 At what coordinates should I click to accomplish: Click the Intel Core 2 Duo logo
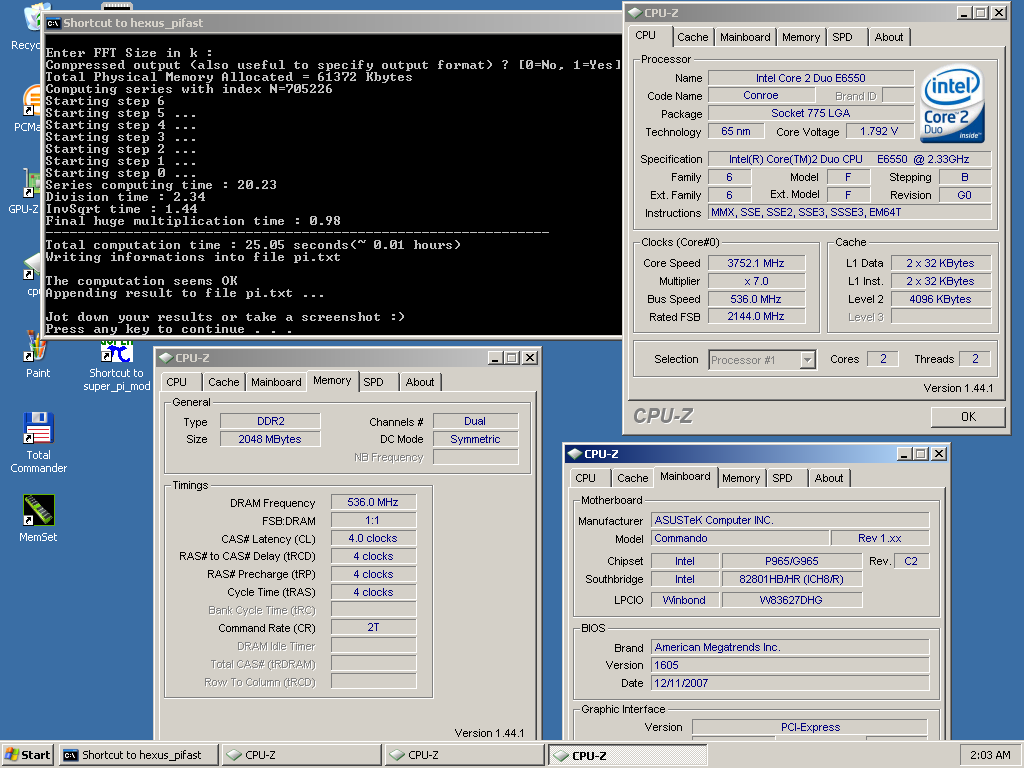pyautogui.click(x=953, y=104)
